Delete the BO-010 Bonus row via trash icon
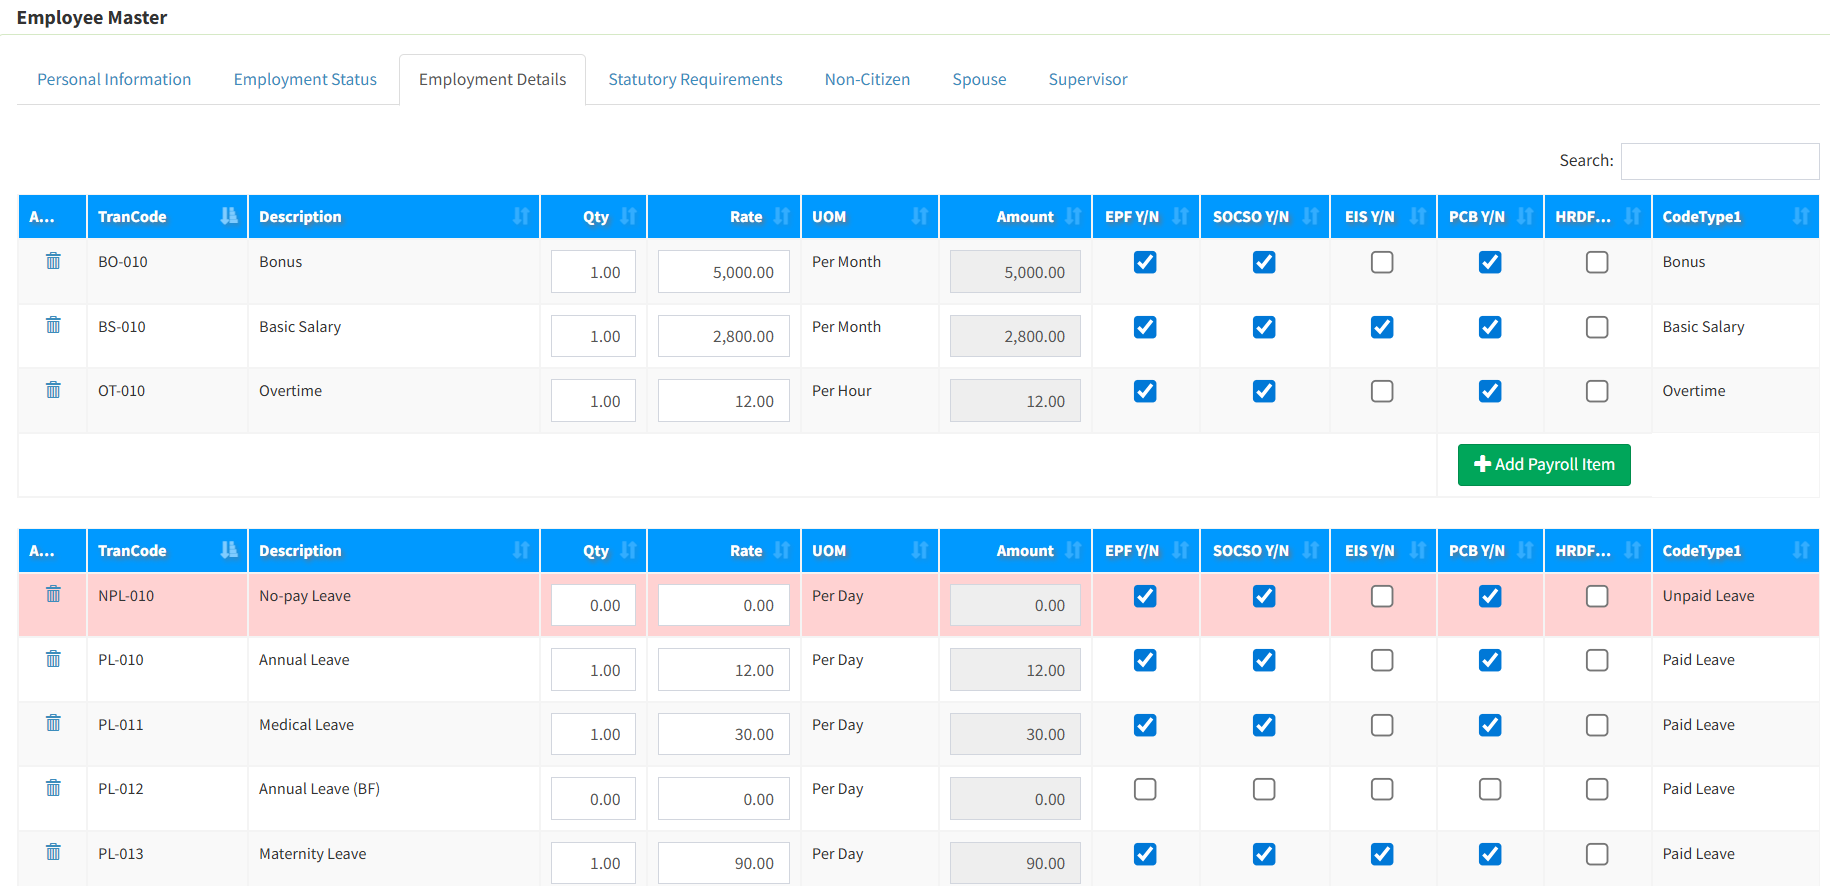This screenshot has height=886, width=1830. (x=53, y=261)
